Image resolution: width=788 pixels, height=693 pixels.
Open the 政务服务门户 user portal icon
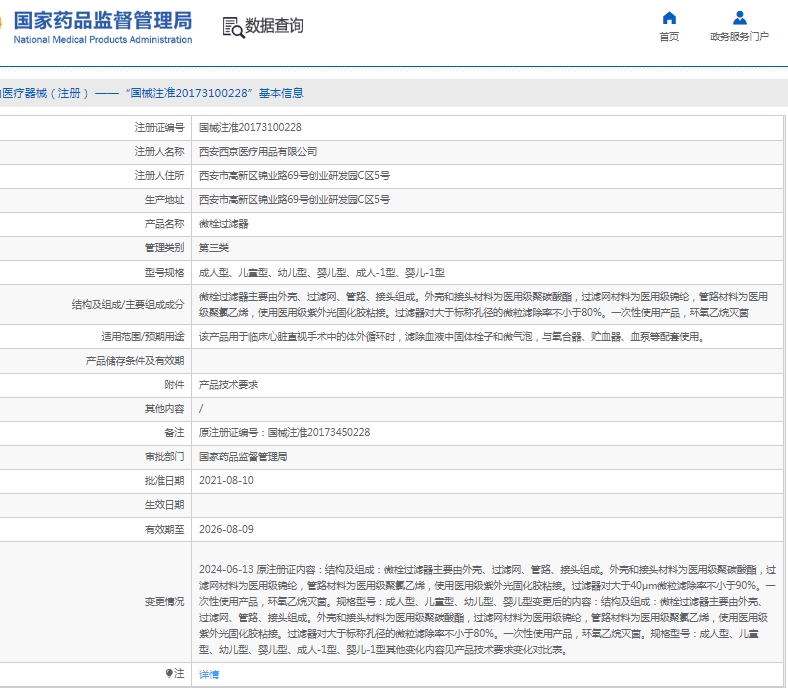739,18
